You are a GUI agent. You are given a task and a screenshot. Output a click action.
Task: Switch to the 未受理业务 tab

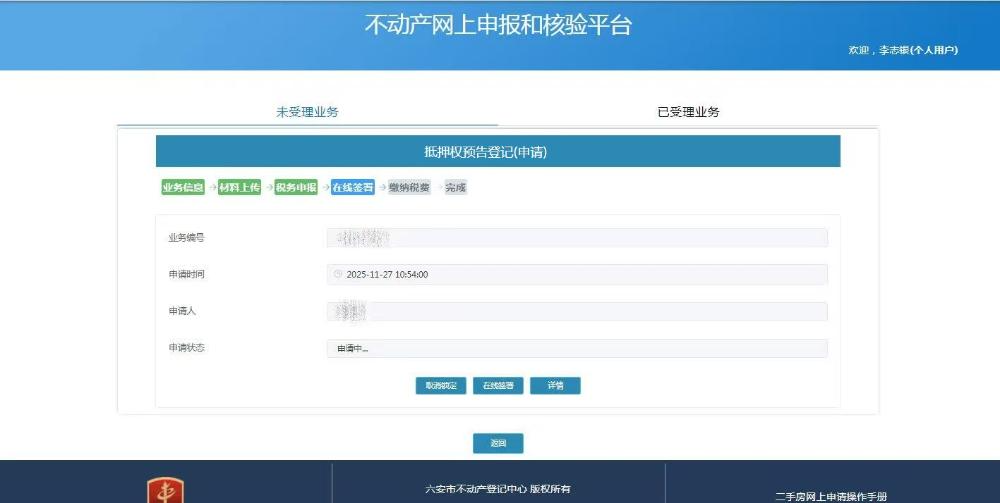point(307,112)
